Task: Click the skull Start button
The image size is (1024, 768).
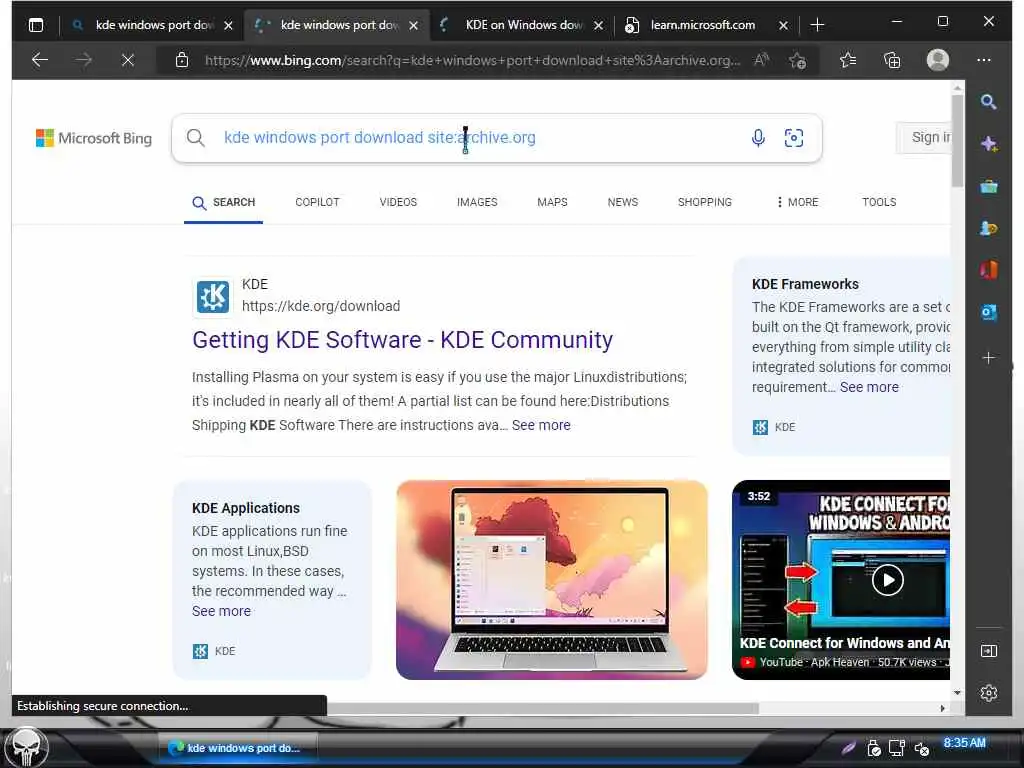Action: click(x=26, y=747)
